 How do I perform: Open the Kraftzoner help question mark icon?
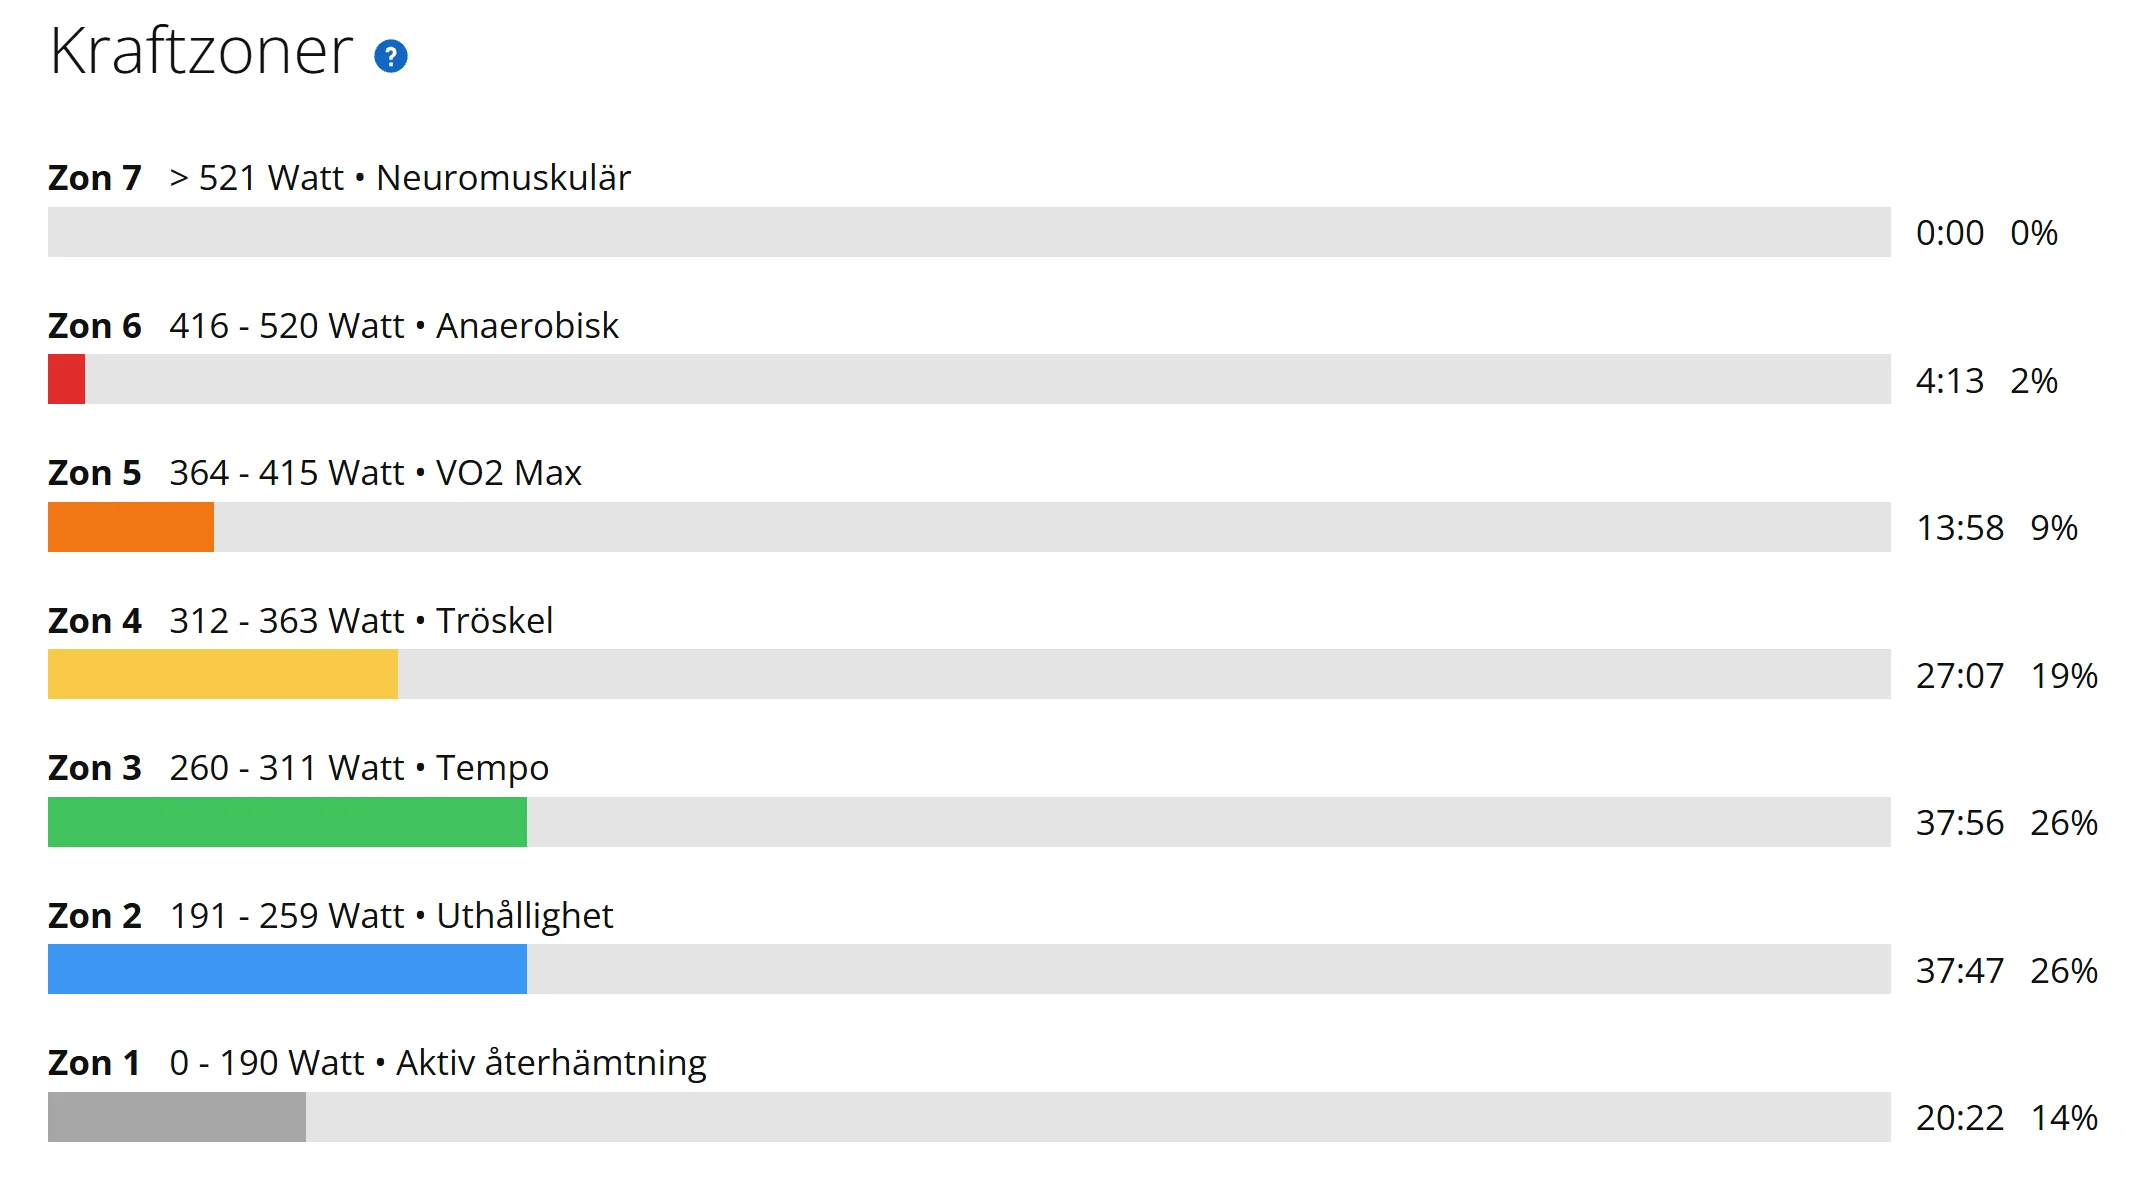click(390, 57)
